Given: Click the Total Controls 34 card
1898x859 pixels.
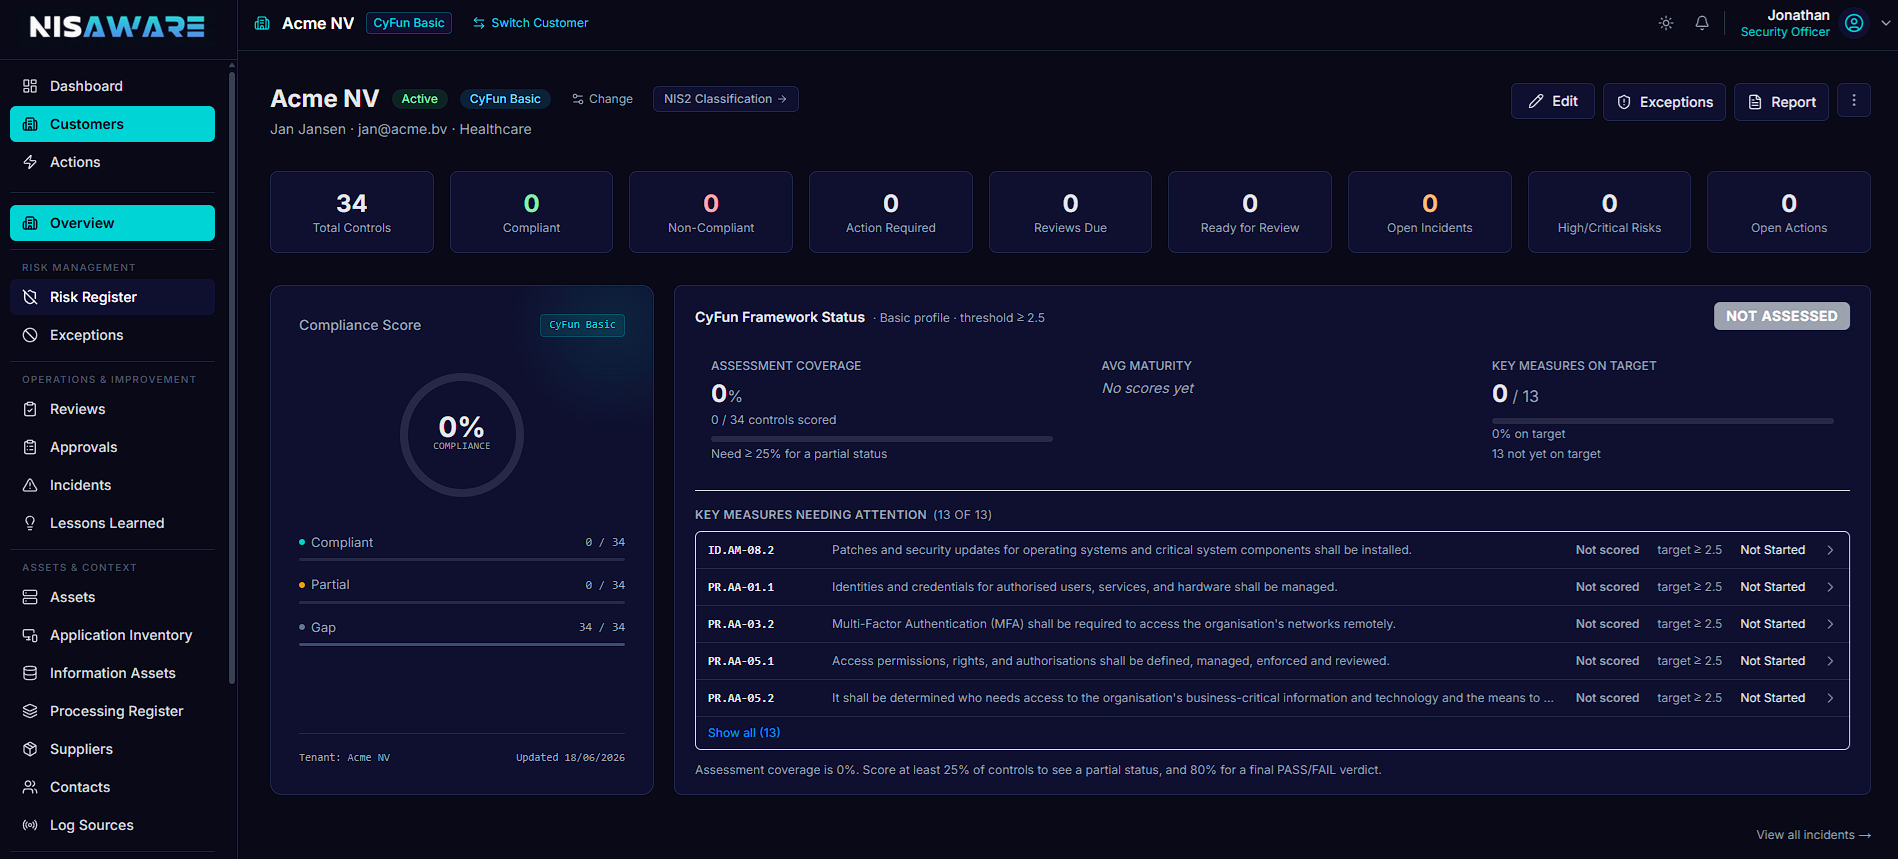Looking at the screenshot, I should click(352, 212).
